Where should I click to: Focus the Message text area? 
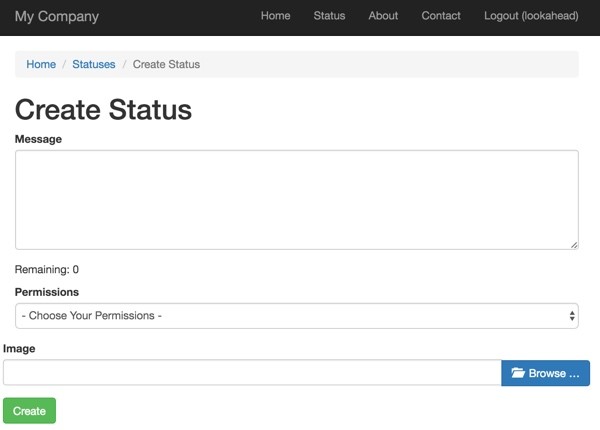(x=297, y=200)
